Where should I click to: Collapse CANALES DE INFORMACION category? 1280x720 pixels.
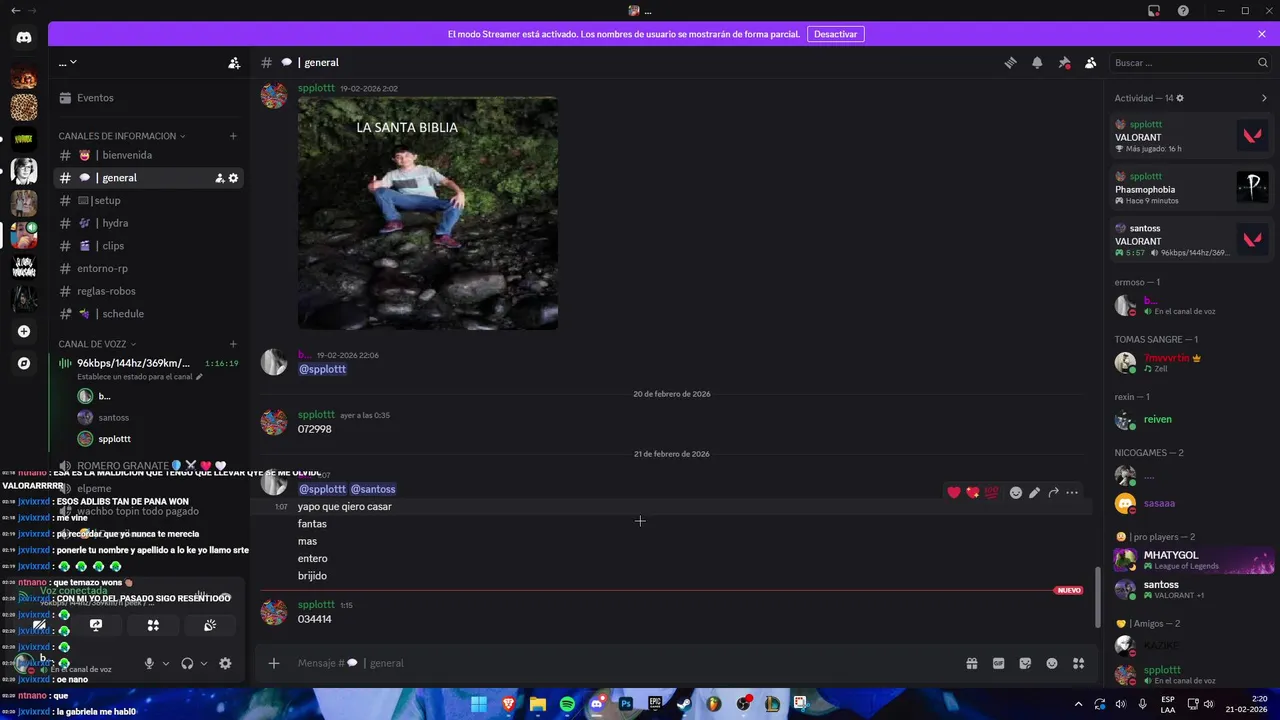point(122,136)
